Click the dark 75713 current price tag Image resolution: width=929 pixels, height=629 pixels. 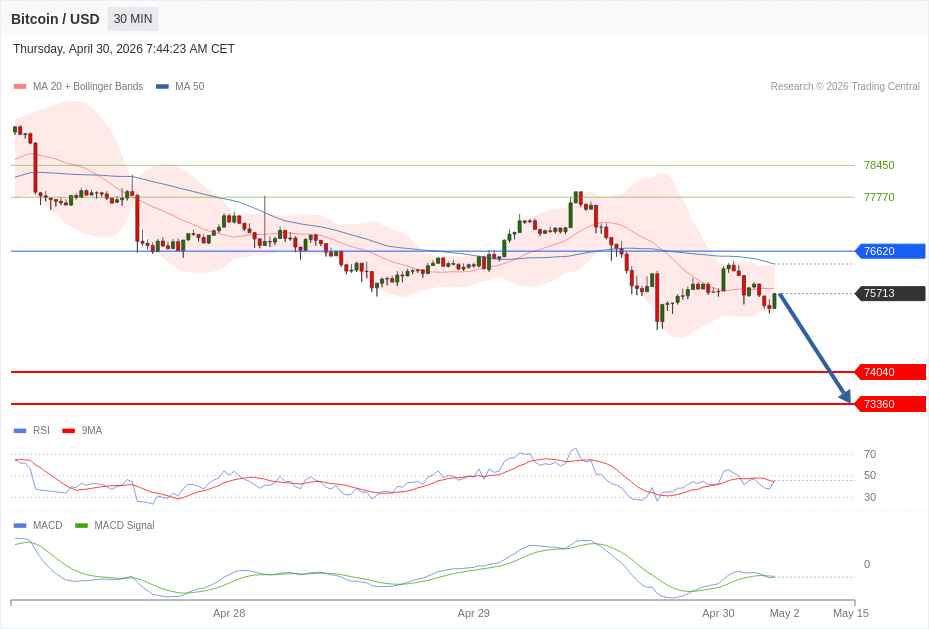[889, 293]
